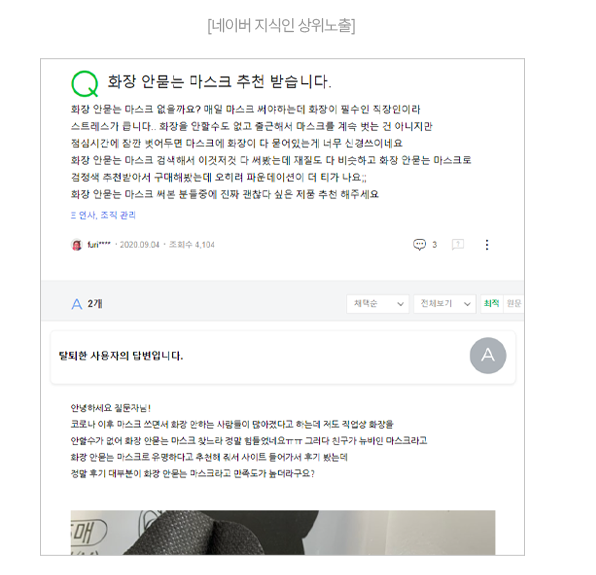Screen dimensions: 596x575
Task: Click the furi**** username
Action: pos(99,245)
